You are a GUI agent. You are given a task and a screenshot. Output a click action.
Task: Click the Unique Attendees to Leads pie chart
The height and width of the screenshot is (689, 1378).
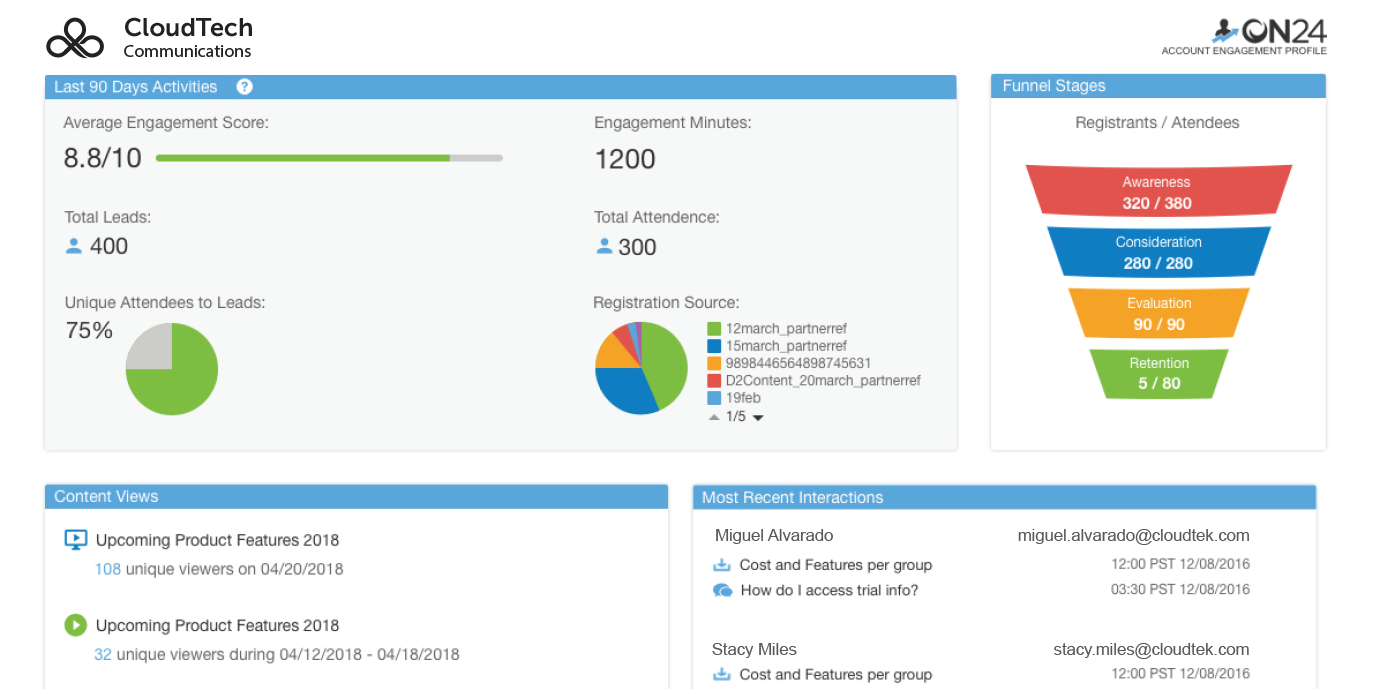(x=172, y=369)
